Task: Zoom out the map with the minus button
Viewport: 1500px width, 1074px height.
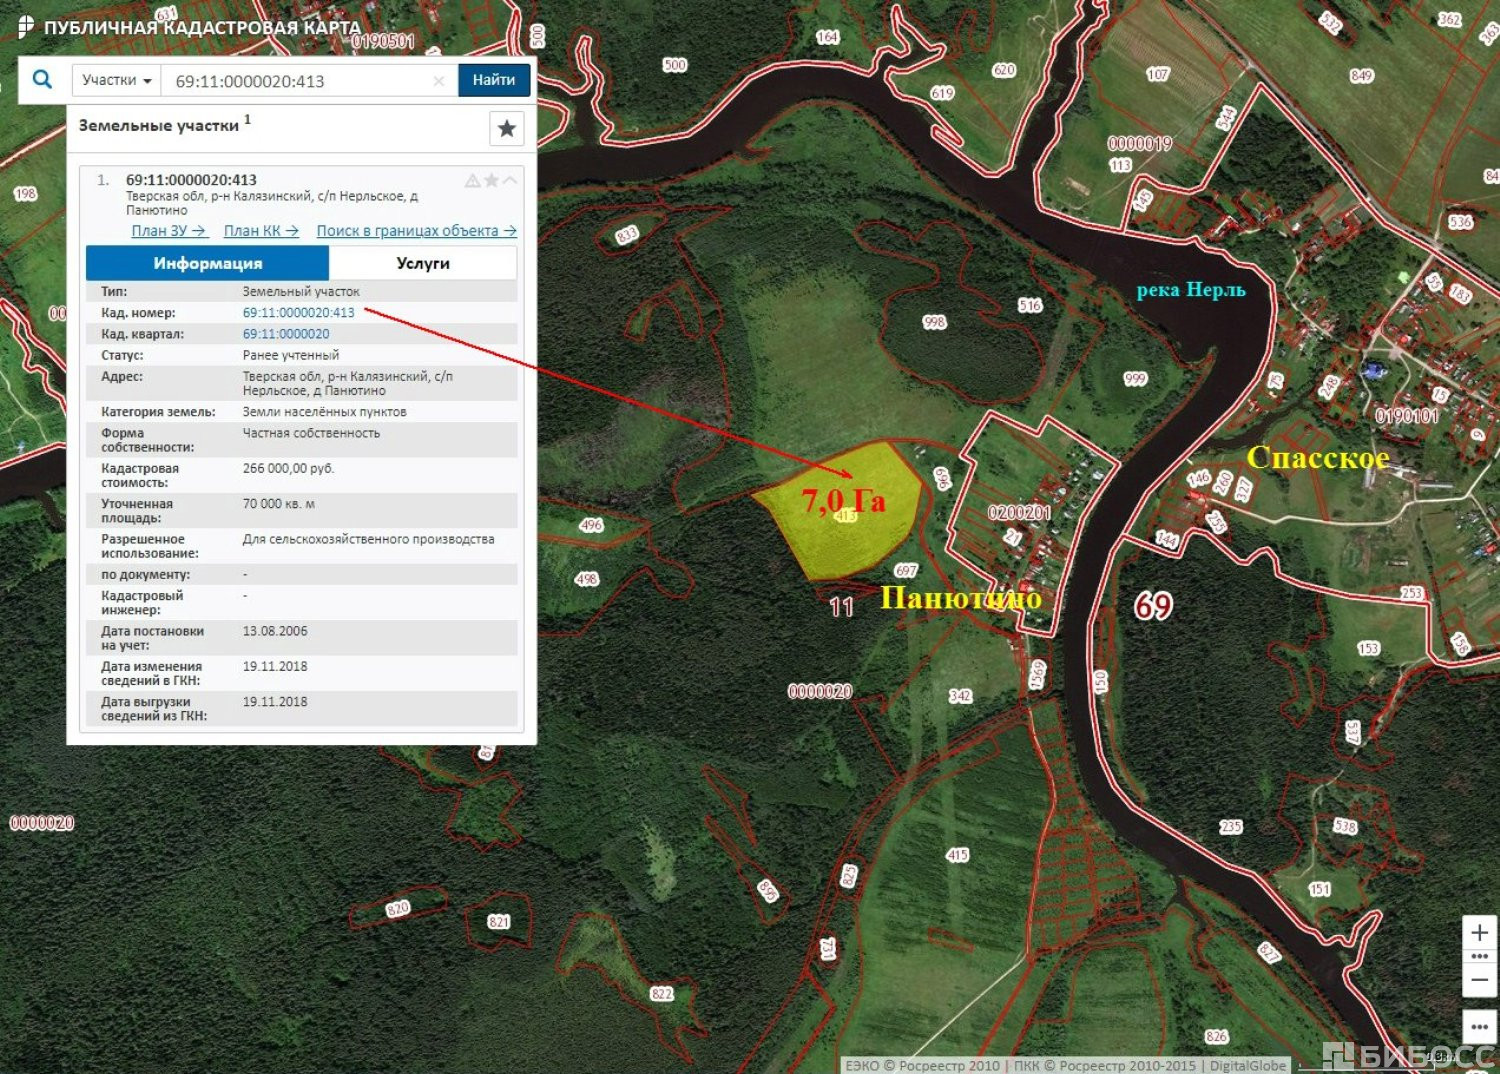Action: 1480,980
